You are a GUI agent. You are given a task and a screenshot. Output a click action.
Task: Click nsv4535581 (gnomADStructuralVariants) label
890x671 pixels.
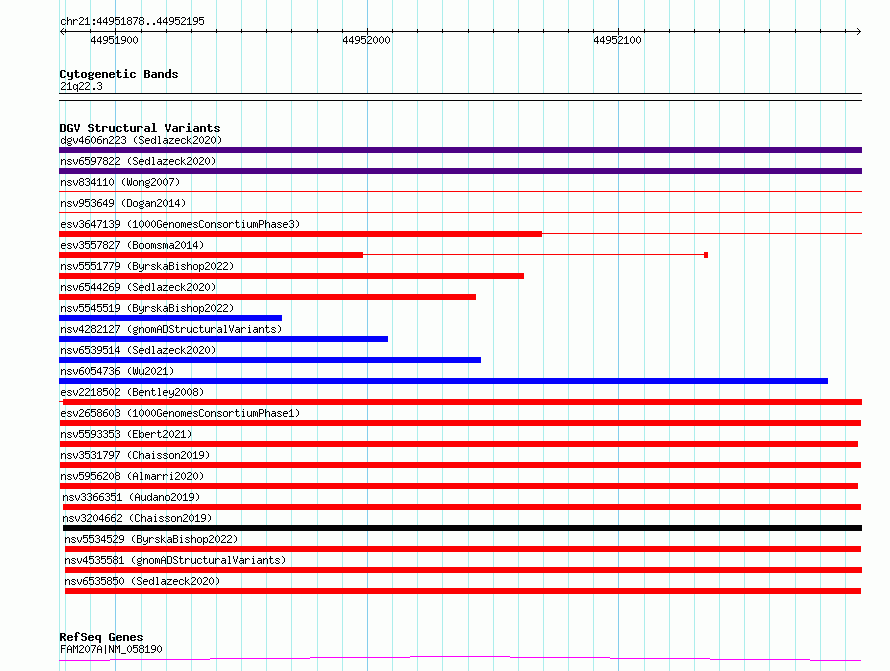pyautogui.click(x=175, y=560)
